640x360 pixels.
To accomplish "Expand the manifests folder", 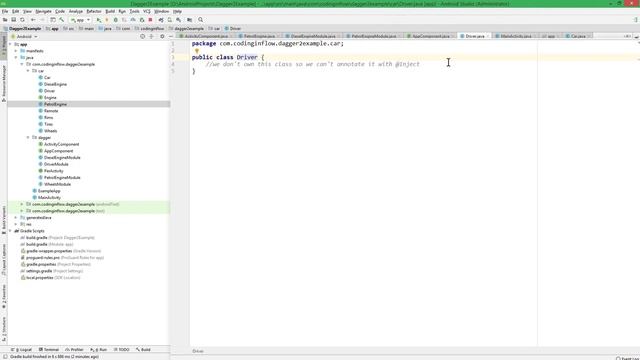I will pyautogui.click(x=16, y=51).
